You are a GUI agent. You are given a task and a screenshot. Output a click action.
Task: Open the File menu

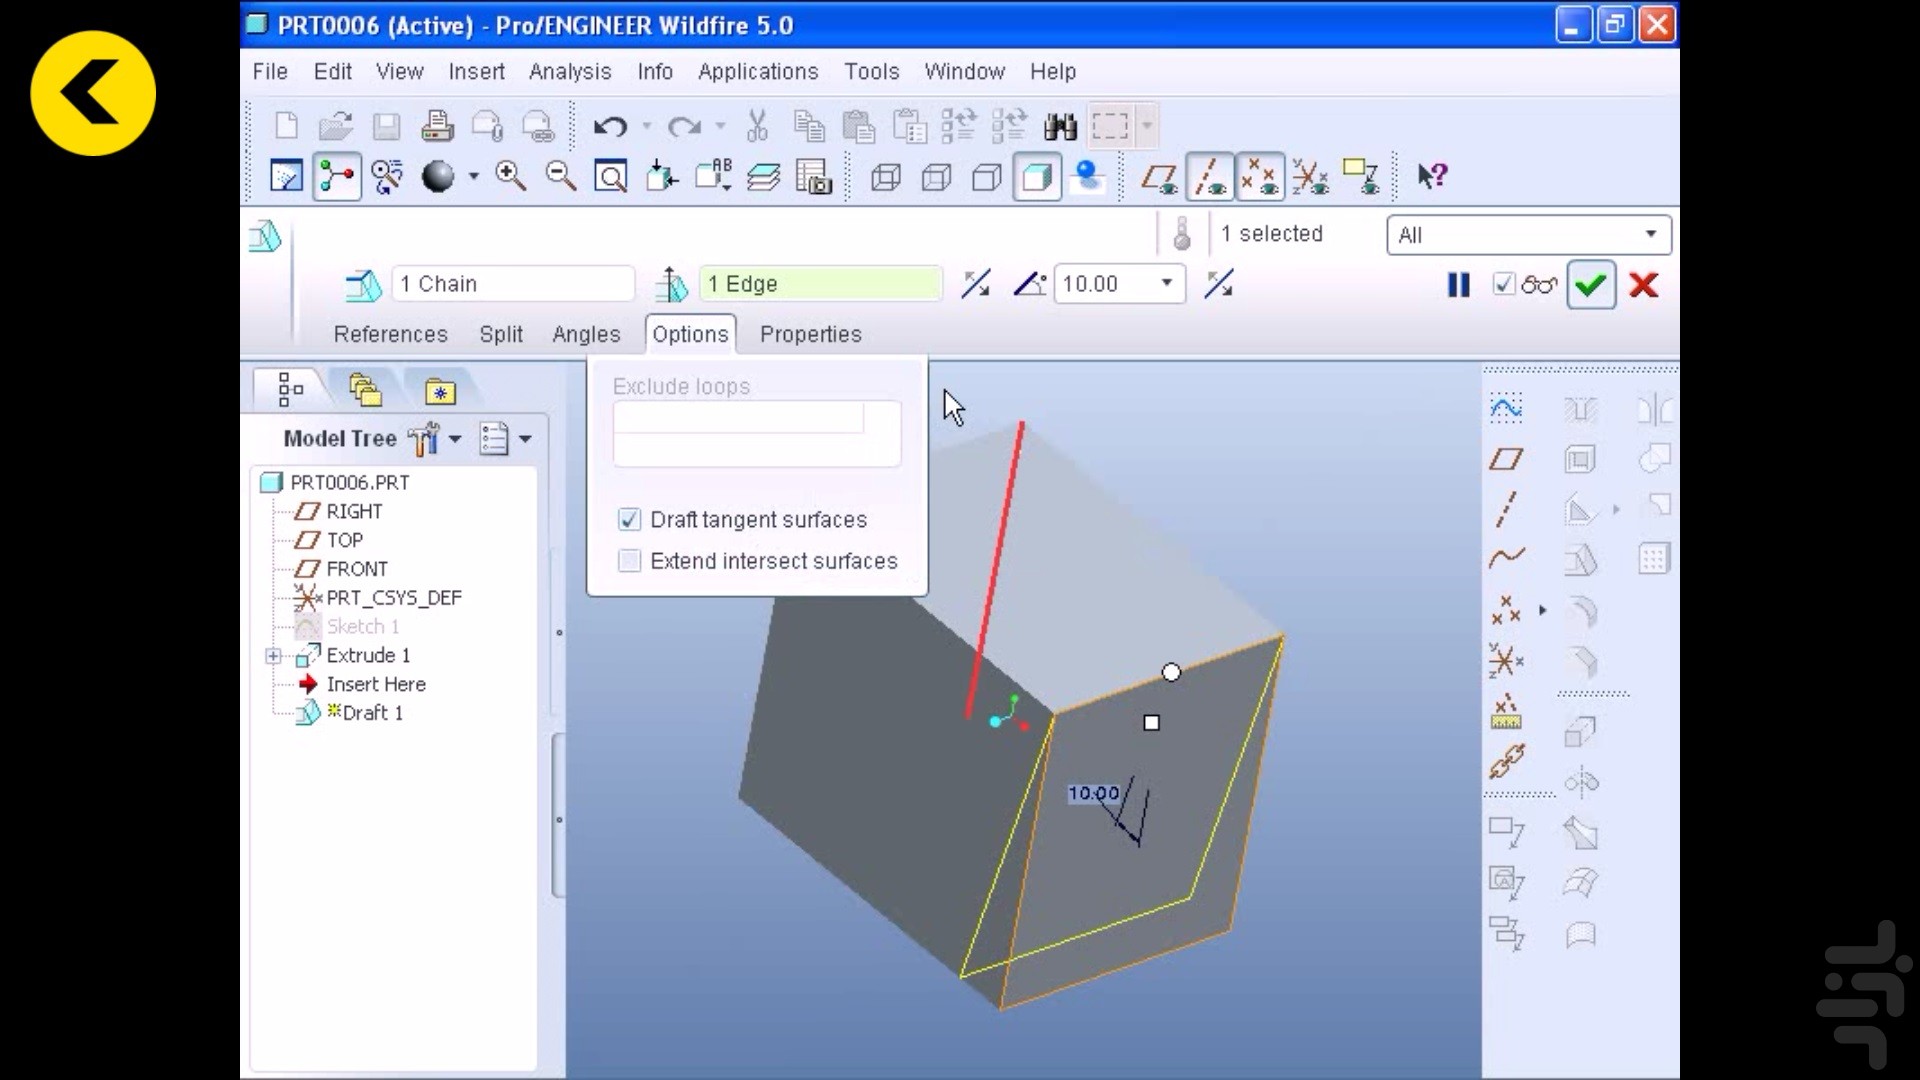(x=270, y=72)
